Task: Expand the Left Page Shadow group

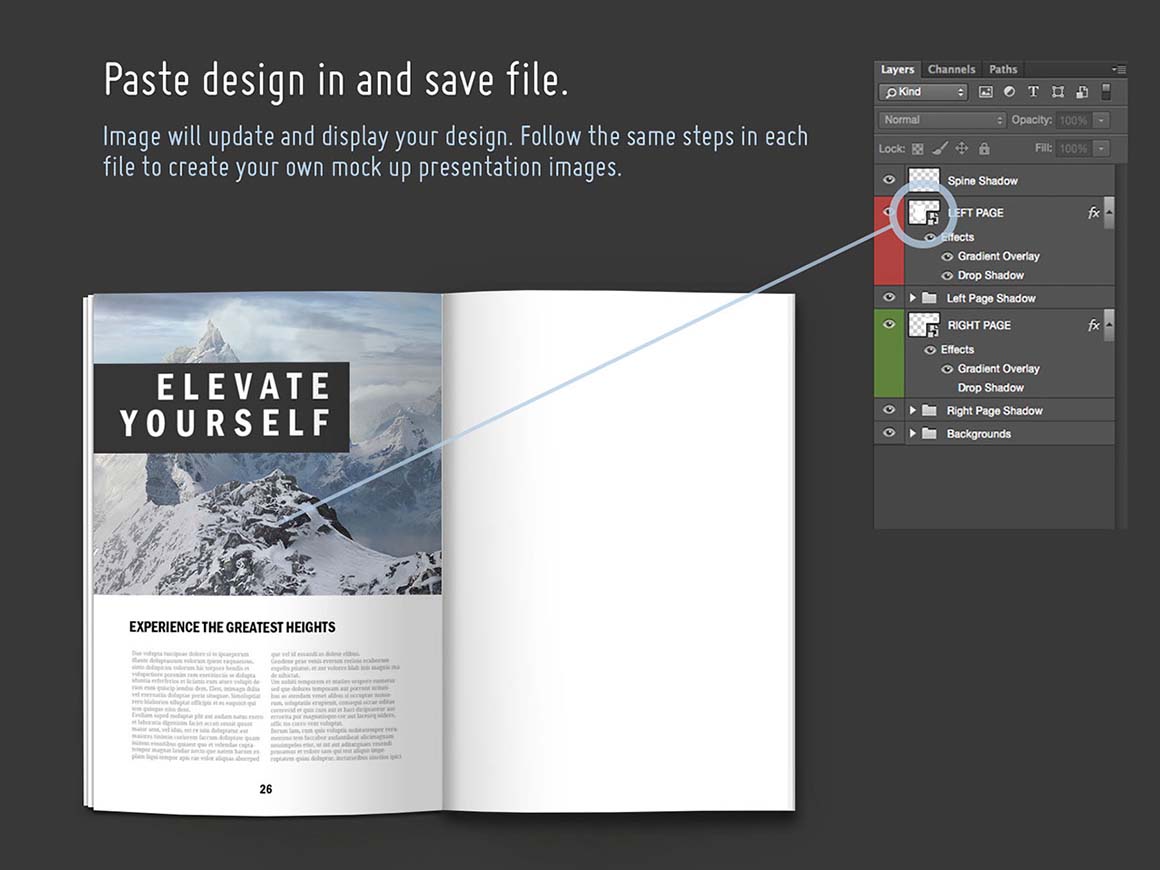Action: (913, 298)
